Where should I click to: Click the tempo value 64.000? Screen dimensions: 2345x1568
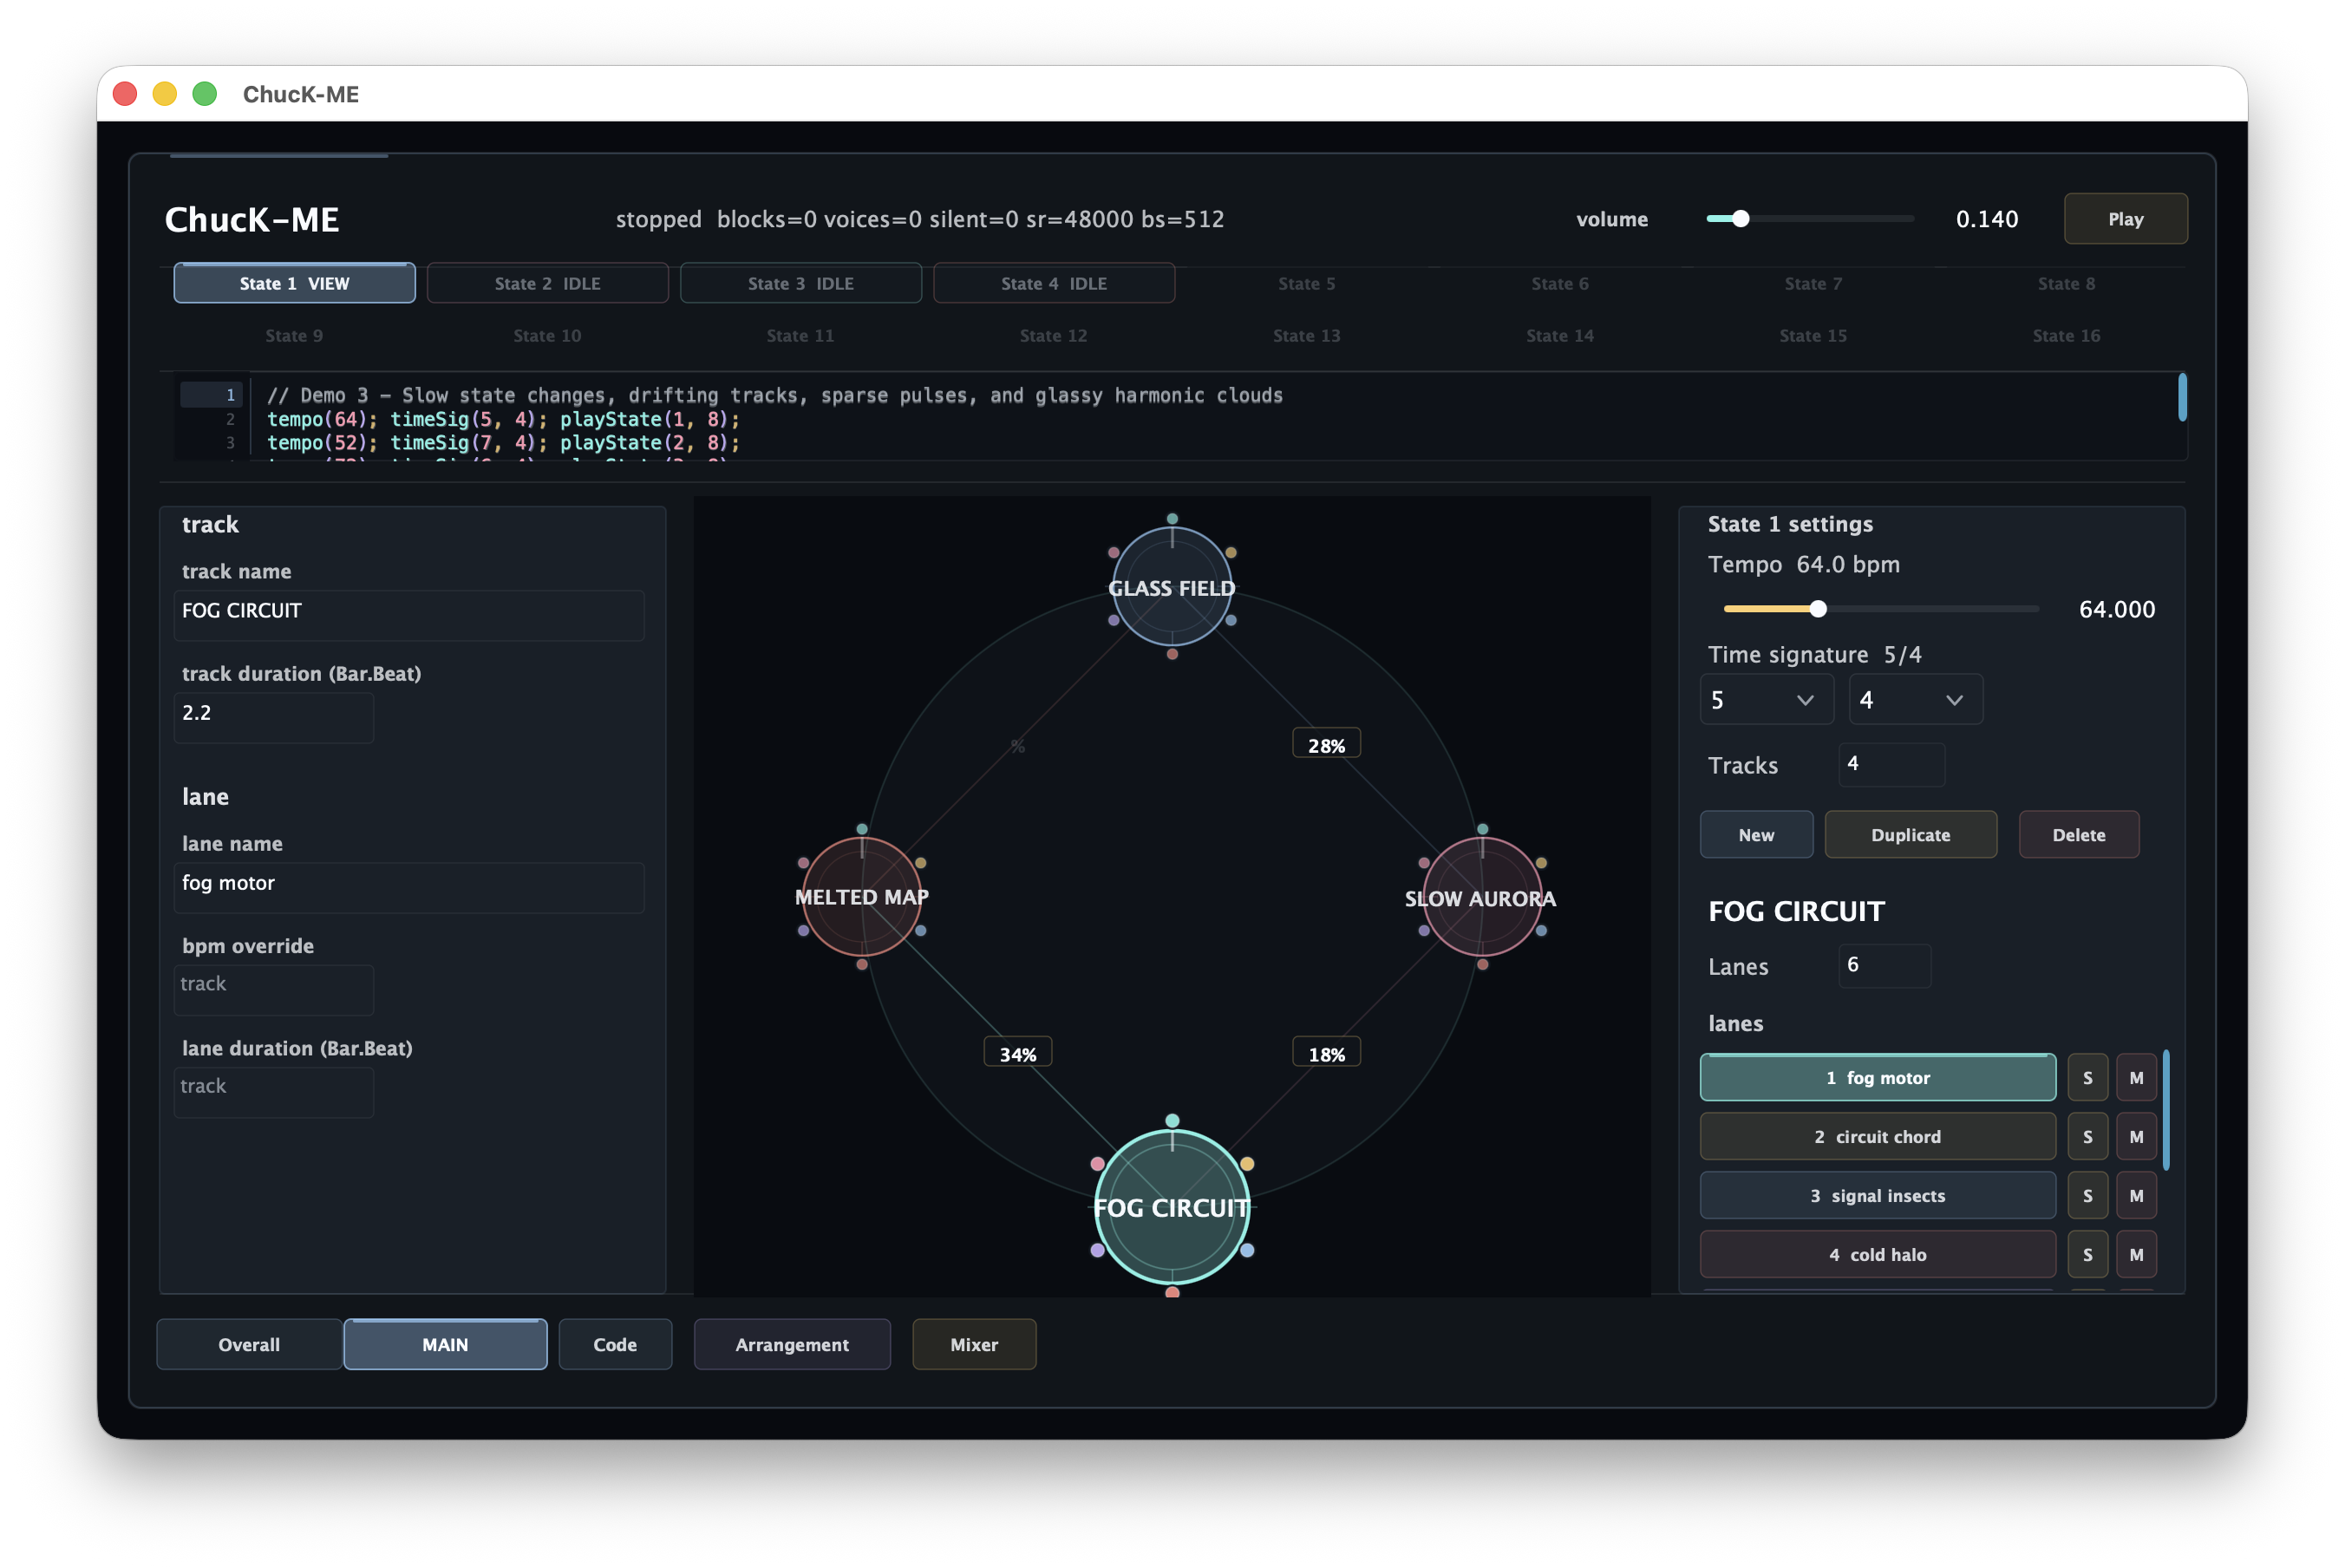pyautogui.click(x=2116, y=609)
